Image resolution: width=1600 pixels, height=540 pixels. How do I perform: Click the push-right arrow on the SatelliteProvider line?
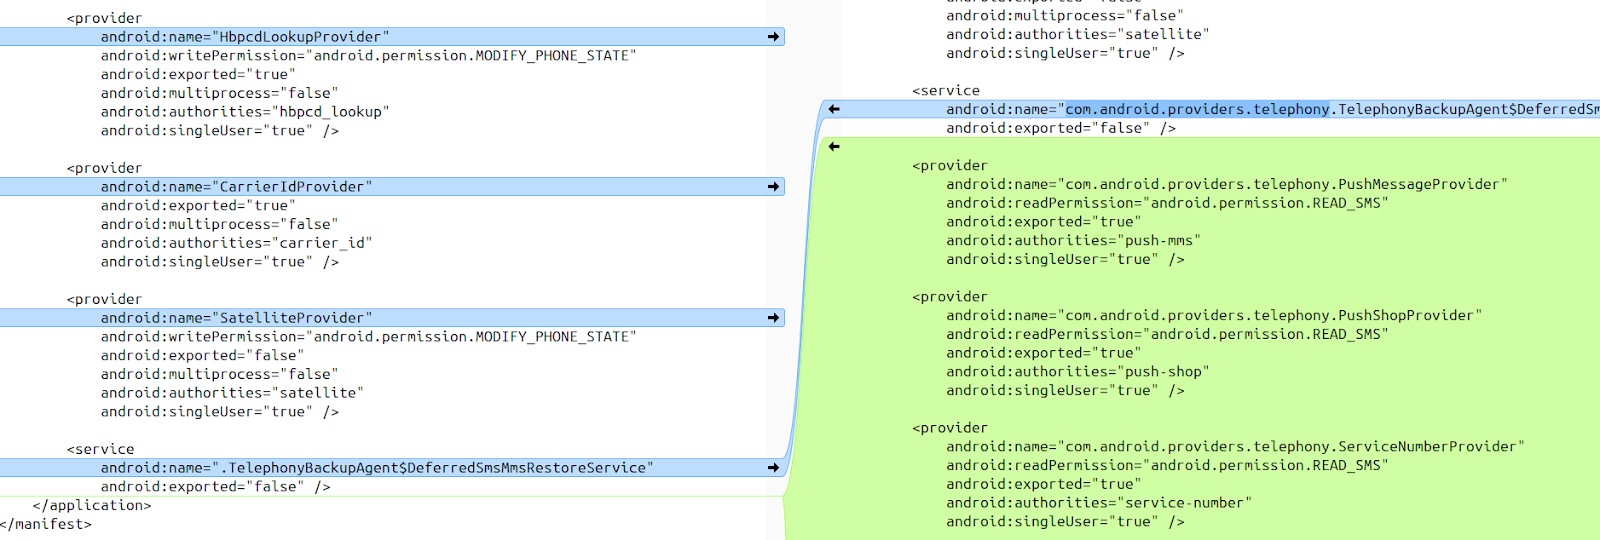773,318
